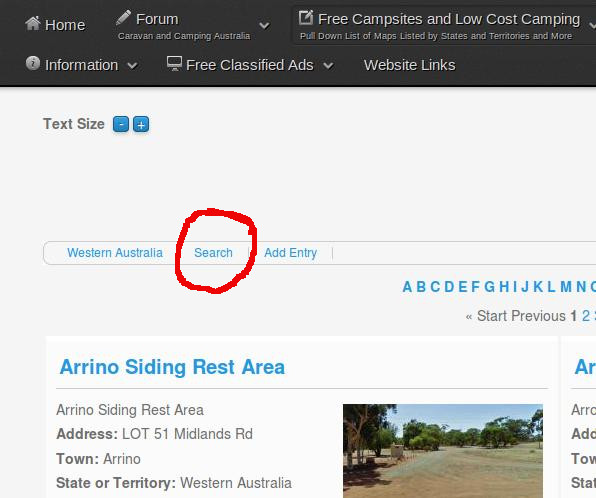596x498 pixels.
Task: Click the Forum pencil icon
Action: (x=123, y=18)
